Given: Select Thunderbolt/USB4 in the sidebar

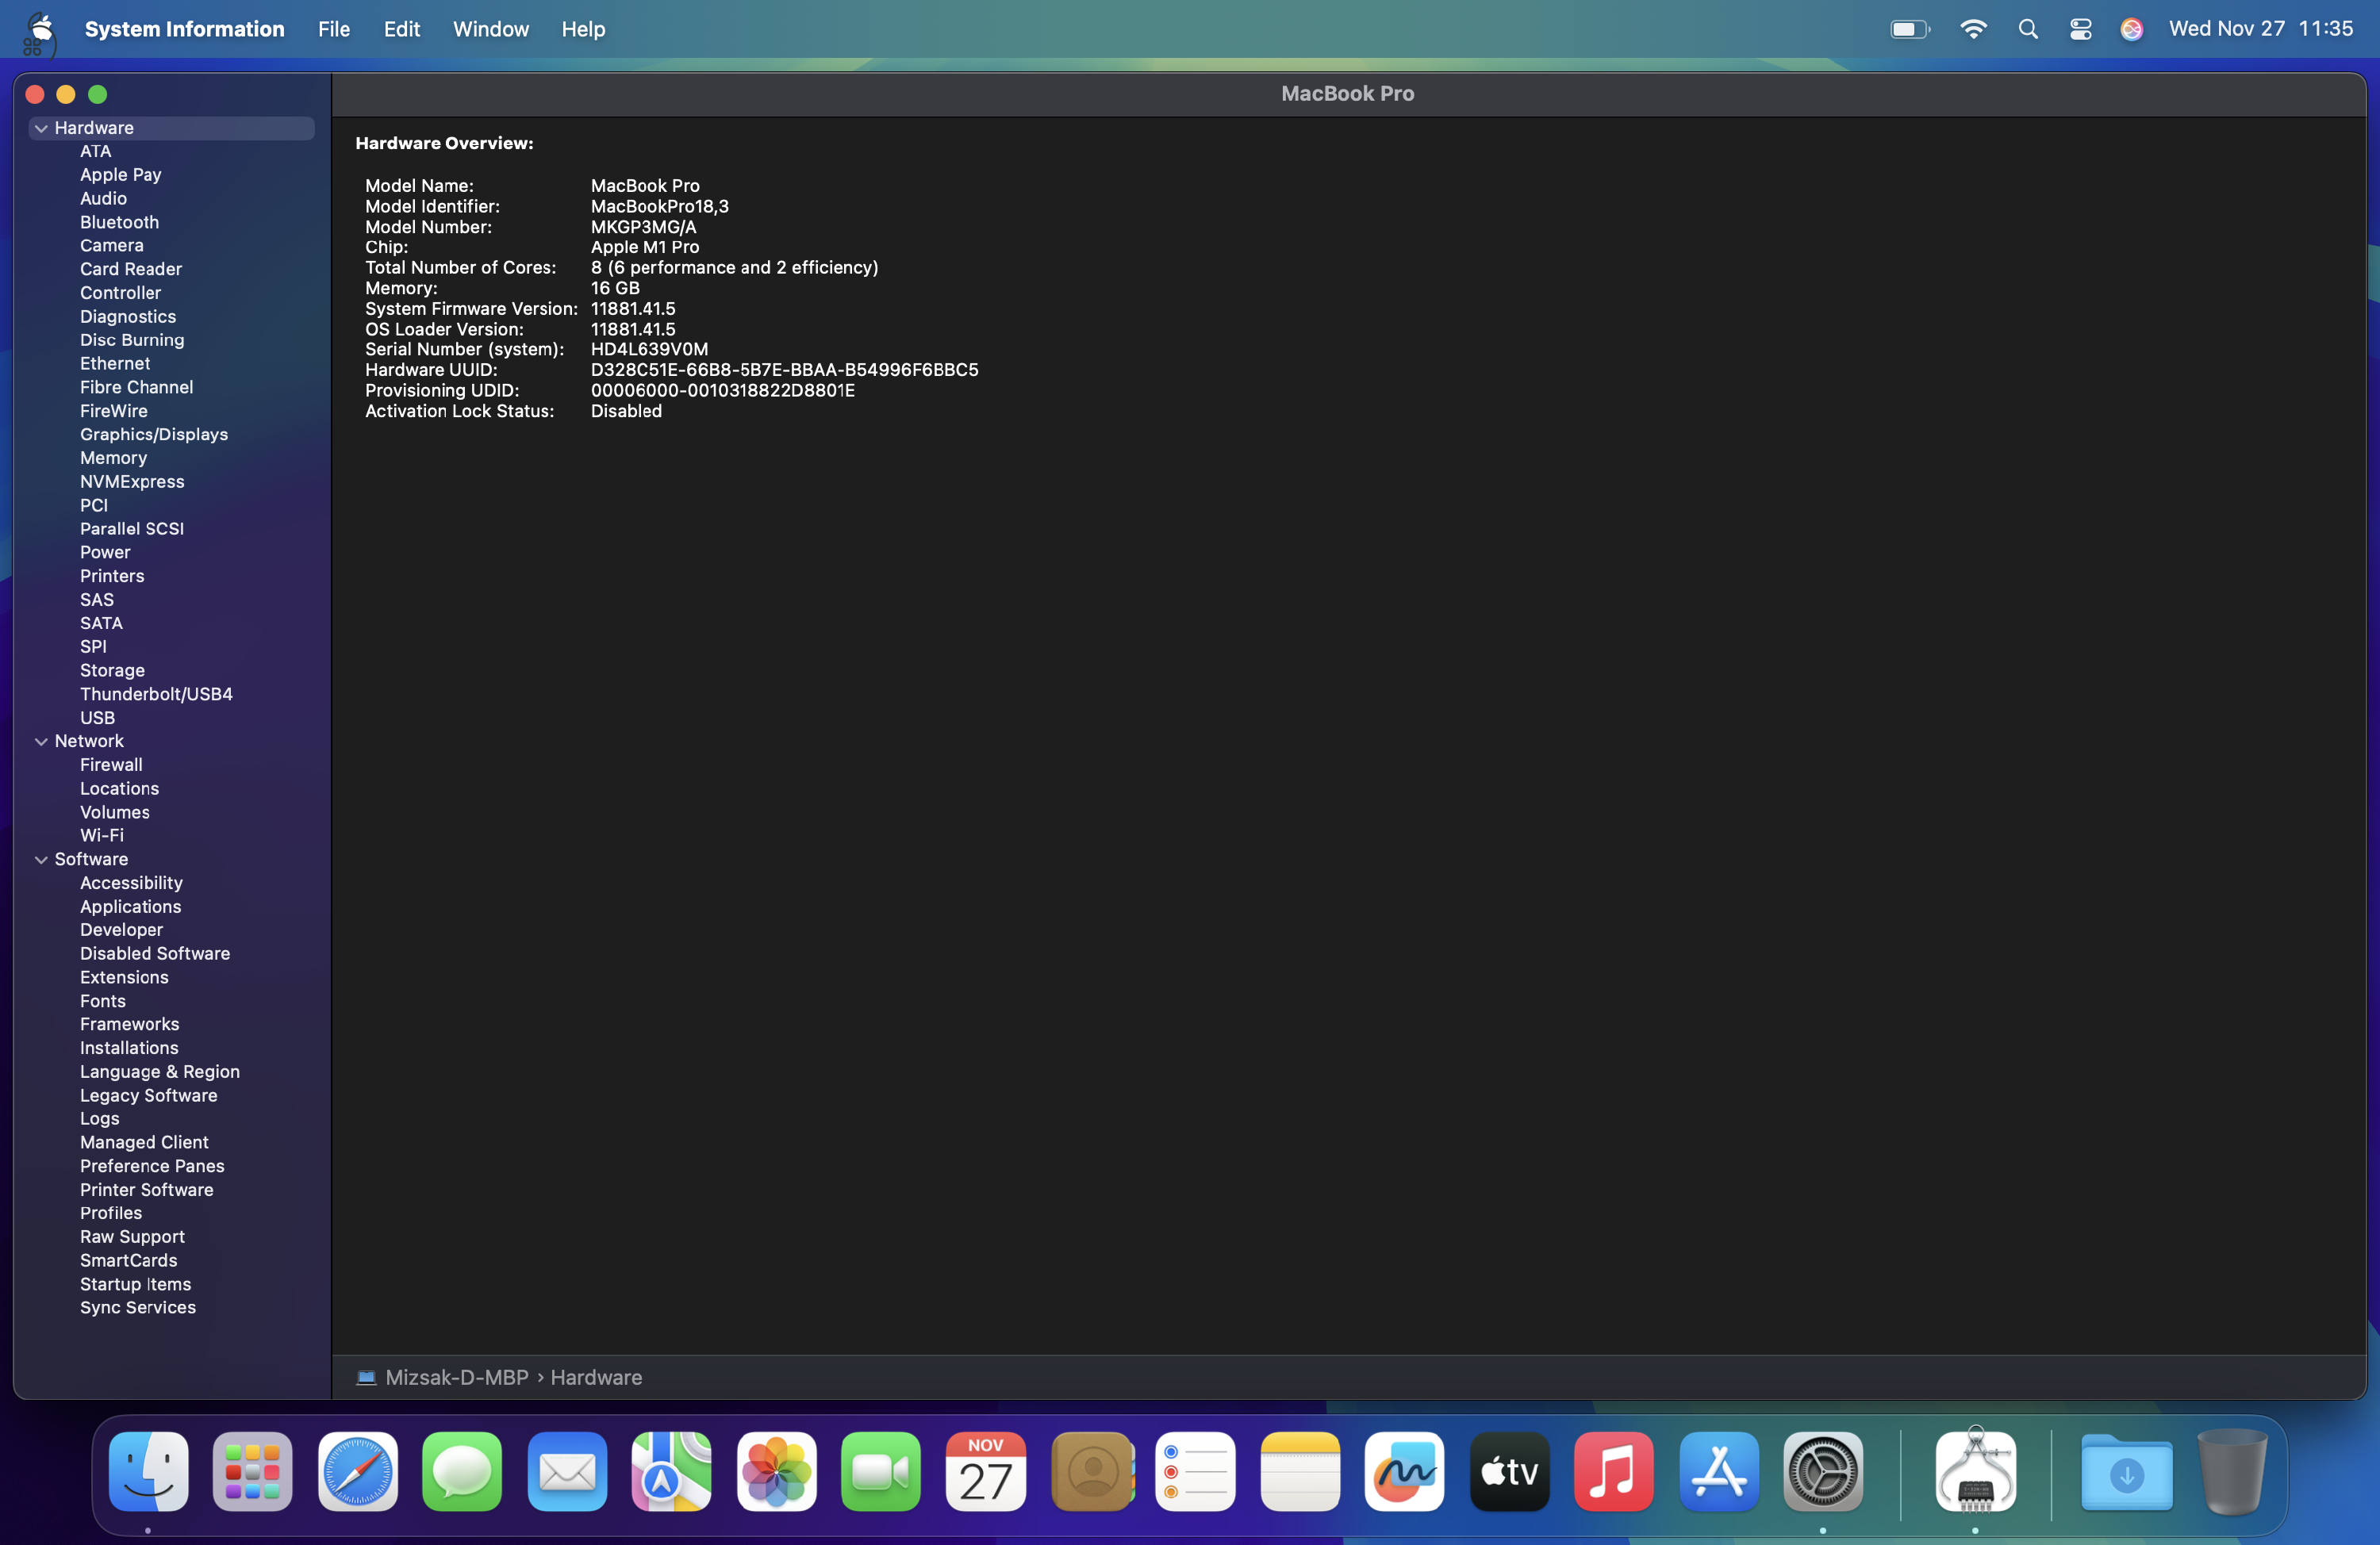Looking at the screenshot, I should [156, 694].
